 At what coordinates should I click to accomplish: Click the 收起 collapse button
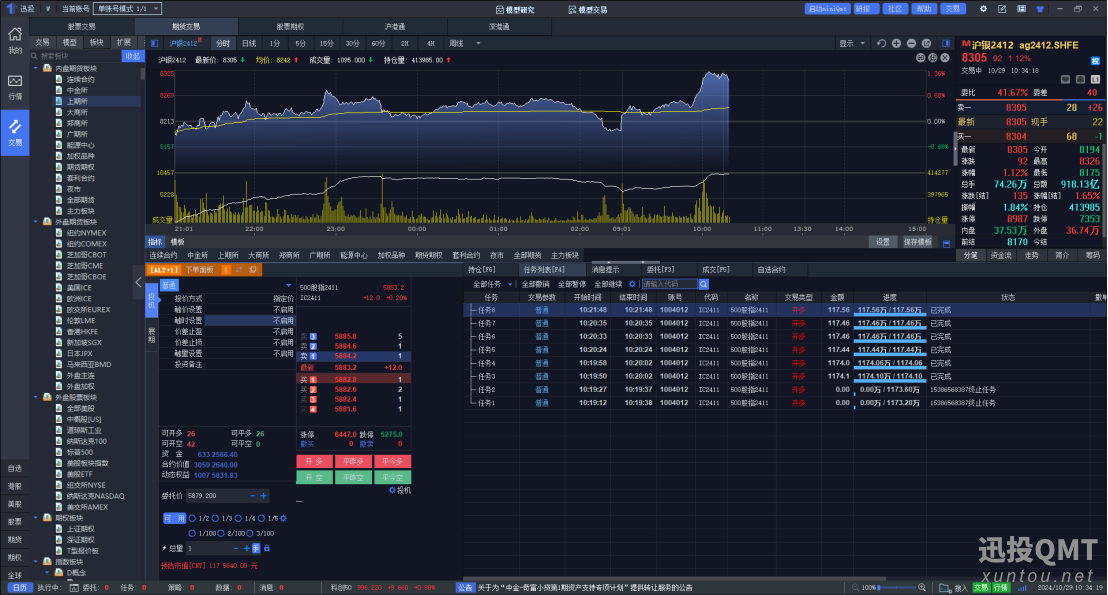coord(132,56)
